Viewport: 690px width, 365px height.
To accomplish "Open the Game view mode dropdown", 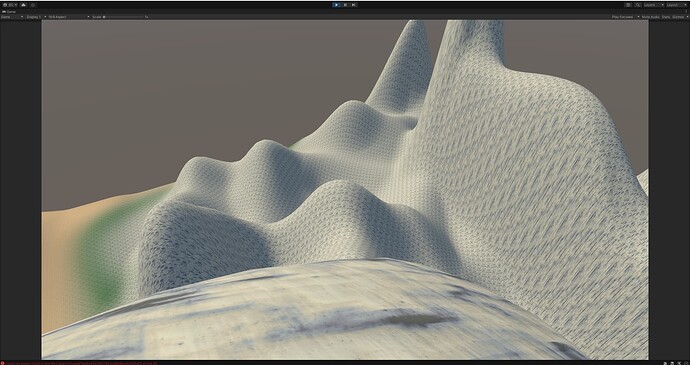I will (x=12, y=17).
